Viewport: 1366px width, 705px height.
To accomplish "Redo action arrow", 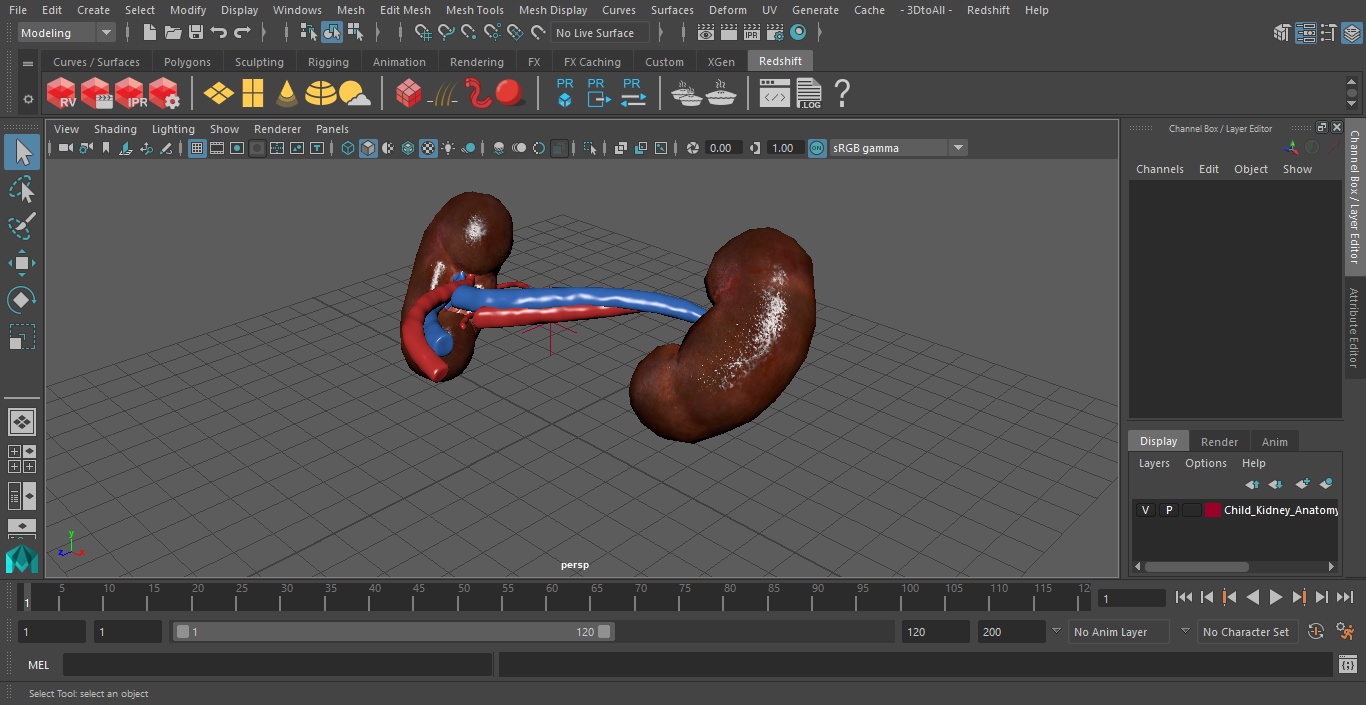I will click(242, 33).
